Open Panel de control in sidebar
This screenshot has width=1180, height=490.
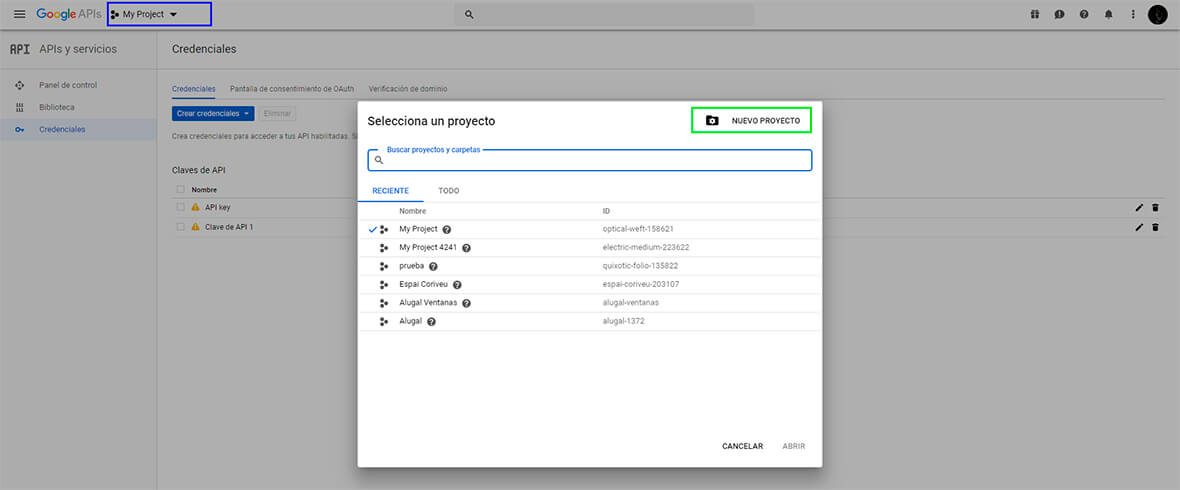tap(78, 85)
